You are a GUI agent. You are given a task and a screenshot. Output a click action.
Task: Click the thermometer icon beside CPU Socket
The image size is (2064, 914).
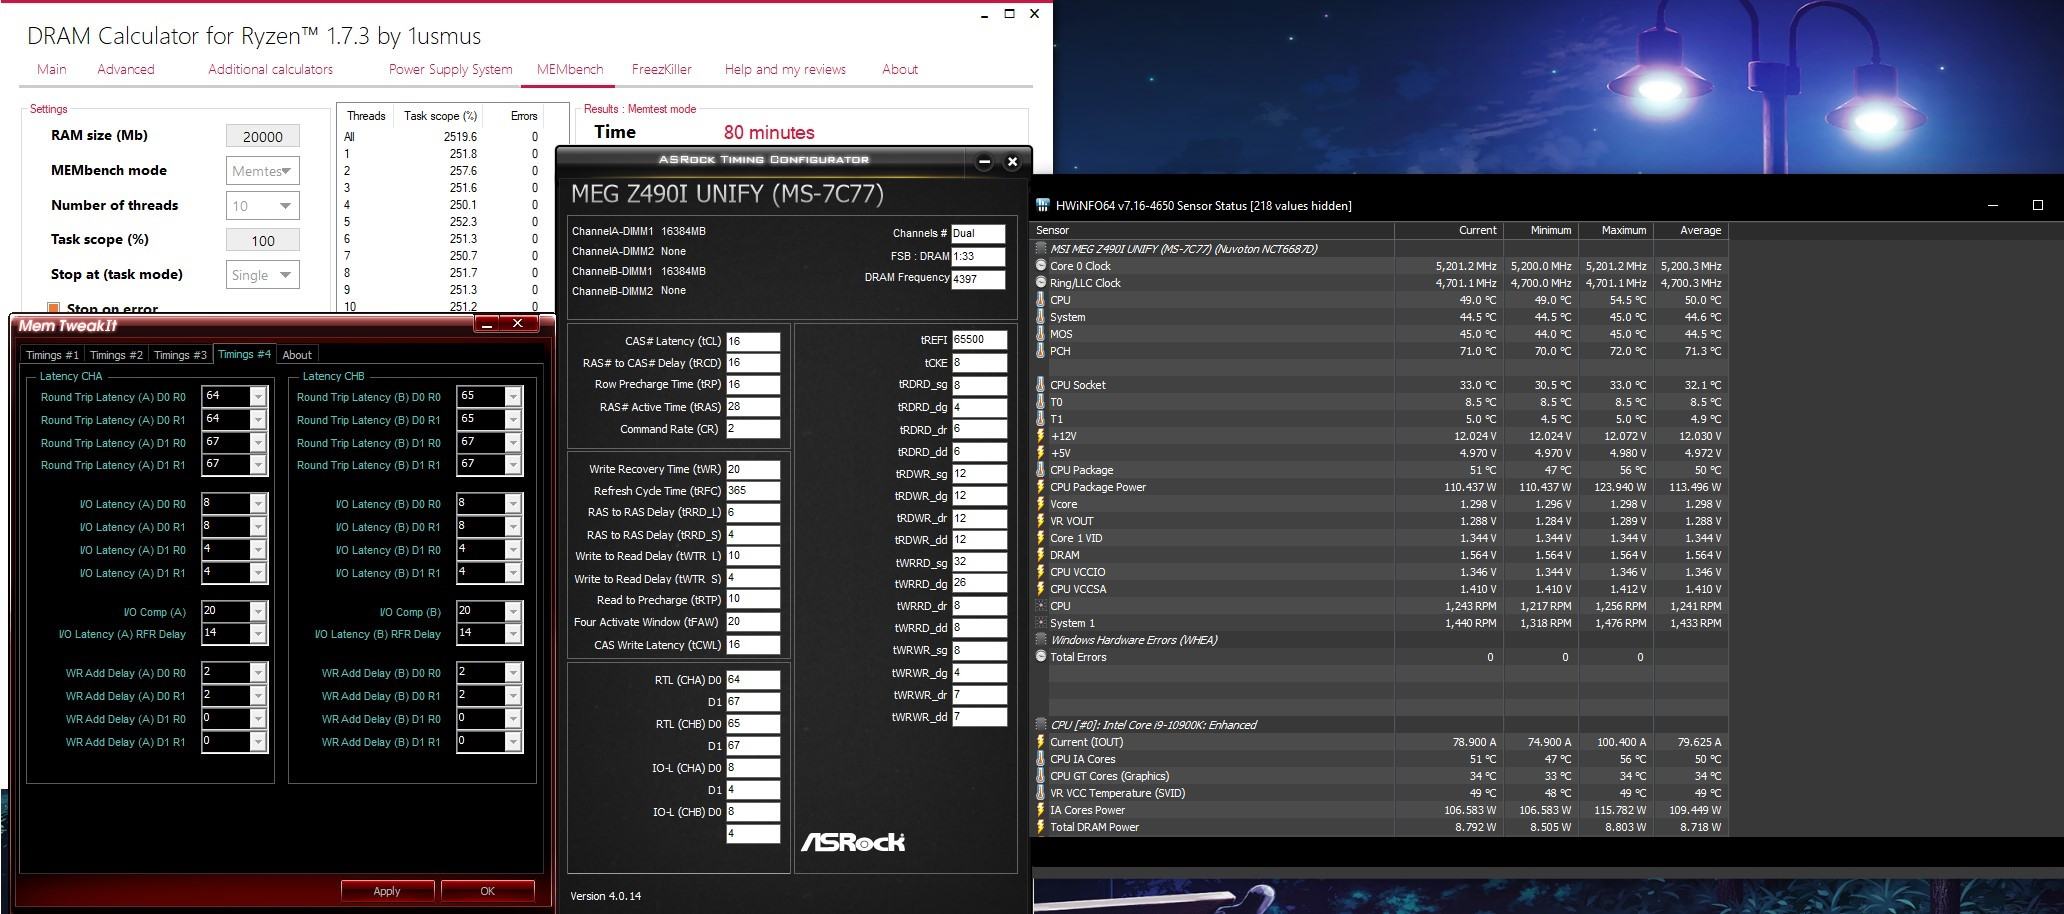[1041, 385]
